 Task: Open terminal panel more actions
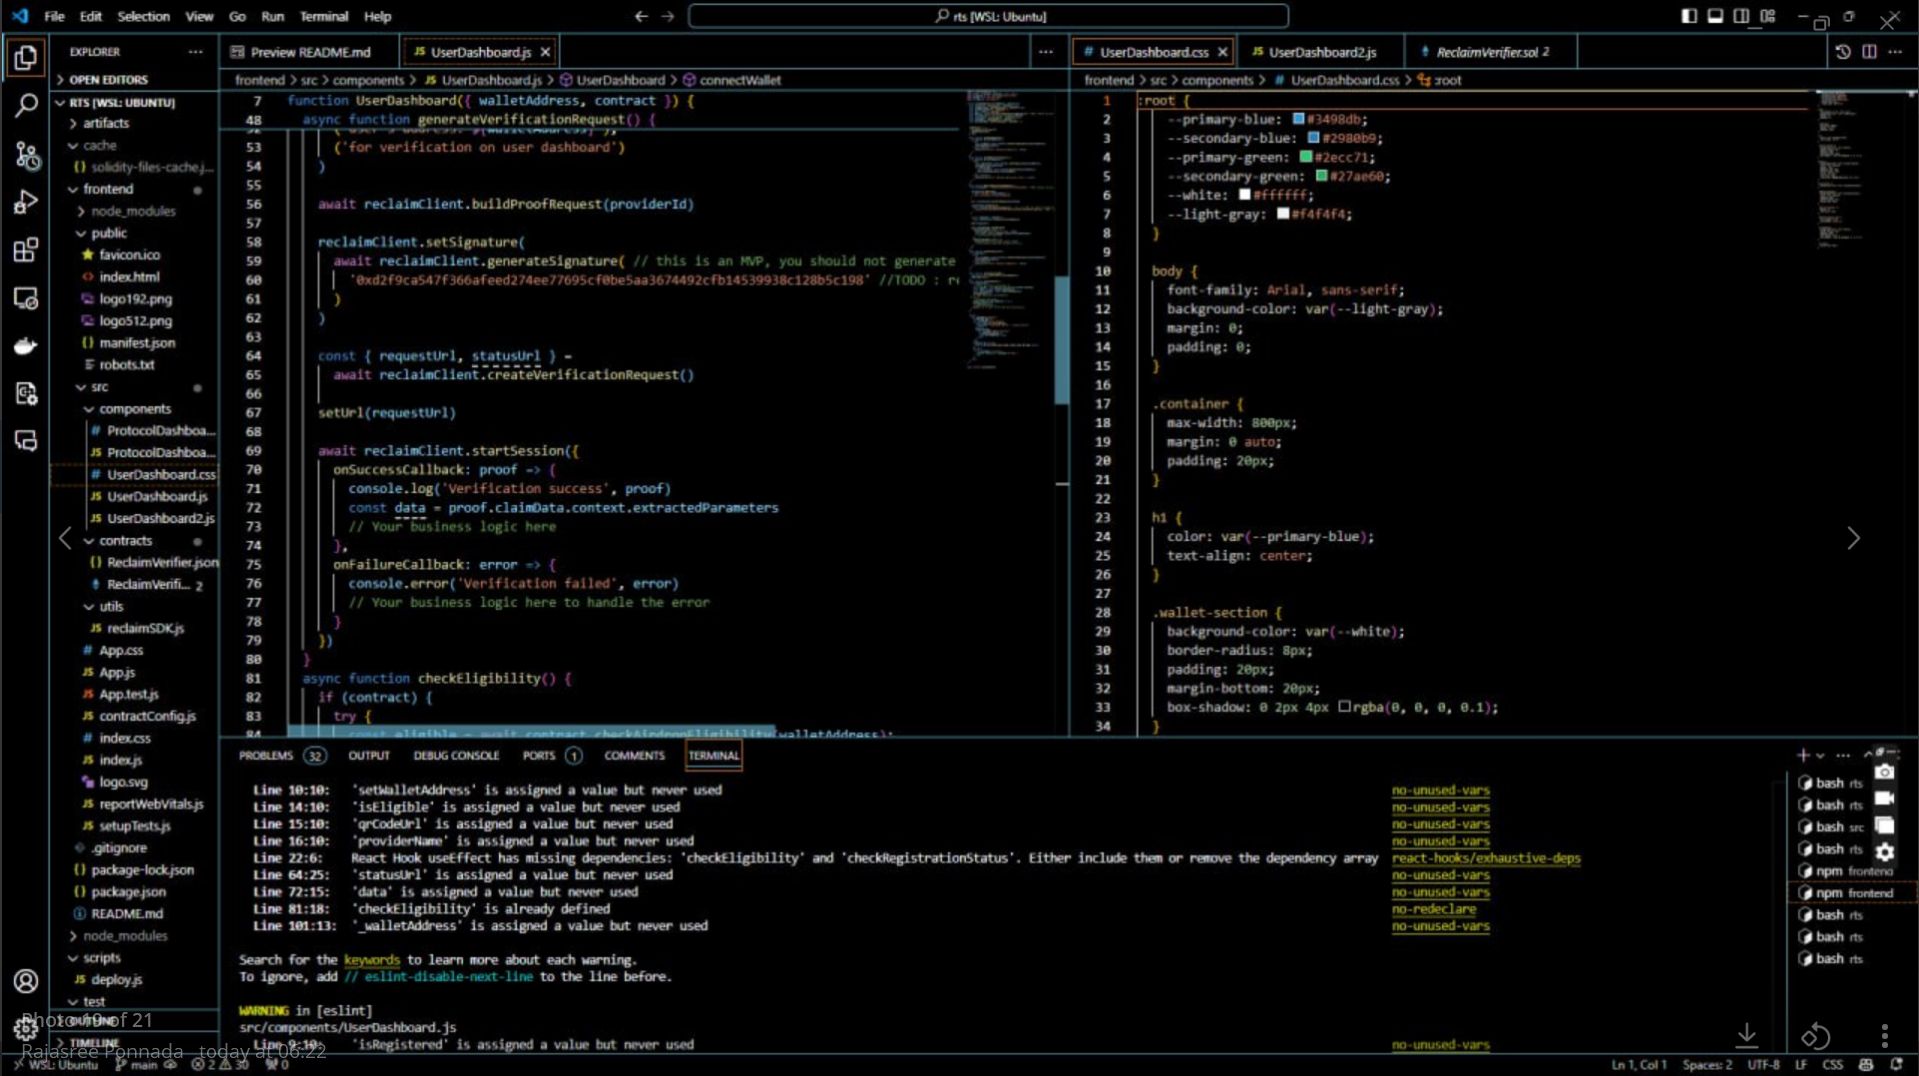click(1843, 755)
